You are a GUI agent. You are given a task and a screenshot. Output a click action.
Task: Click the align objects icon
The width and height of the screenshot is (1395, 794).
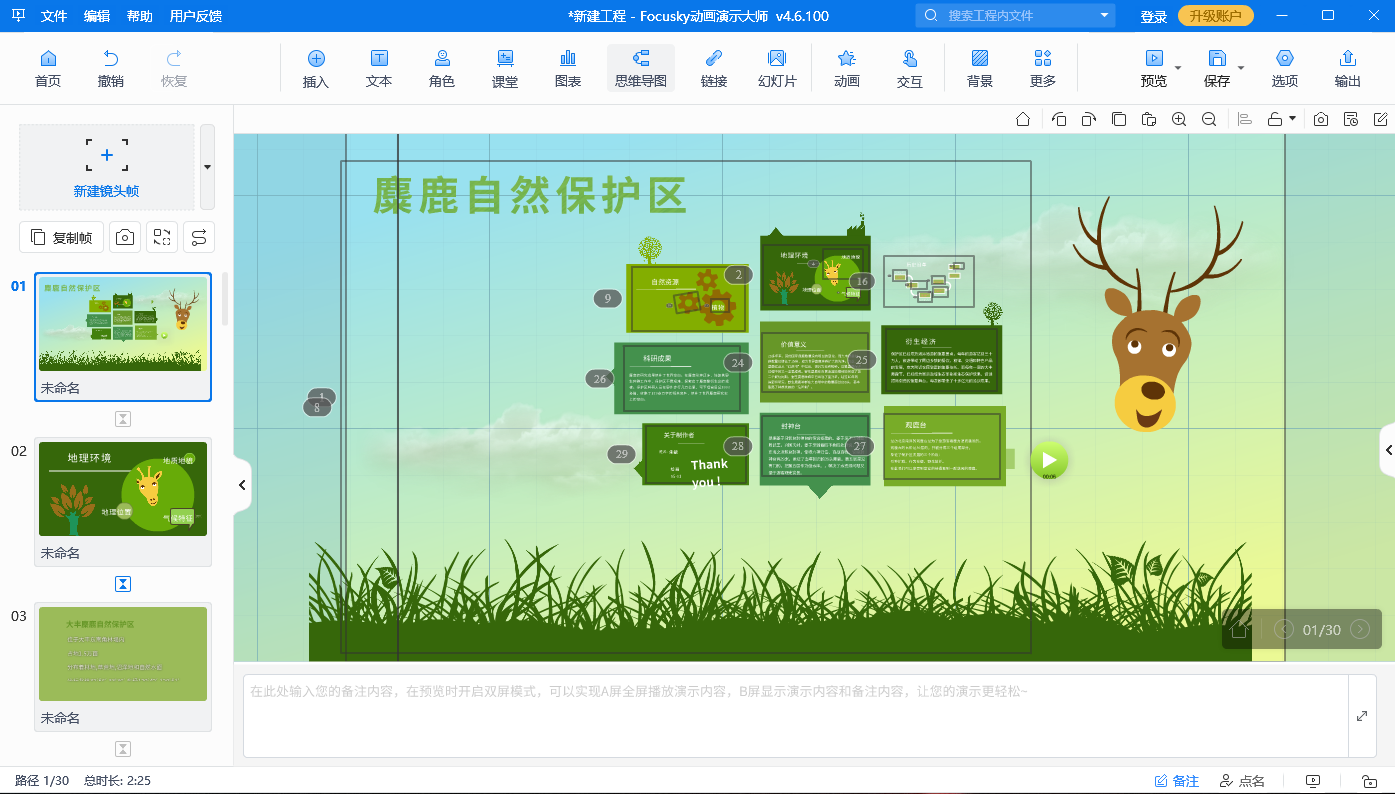point(1245,119)
